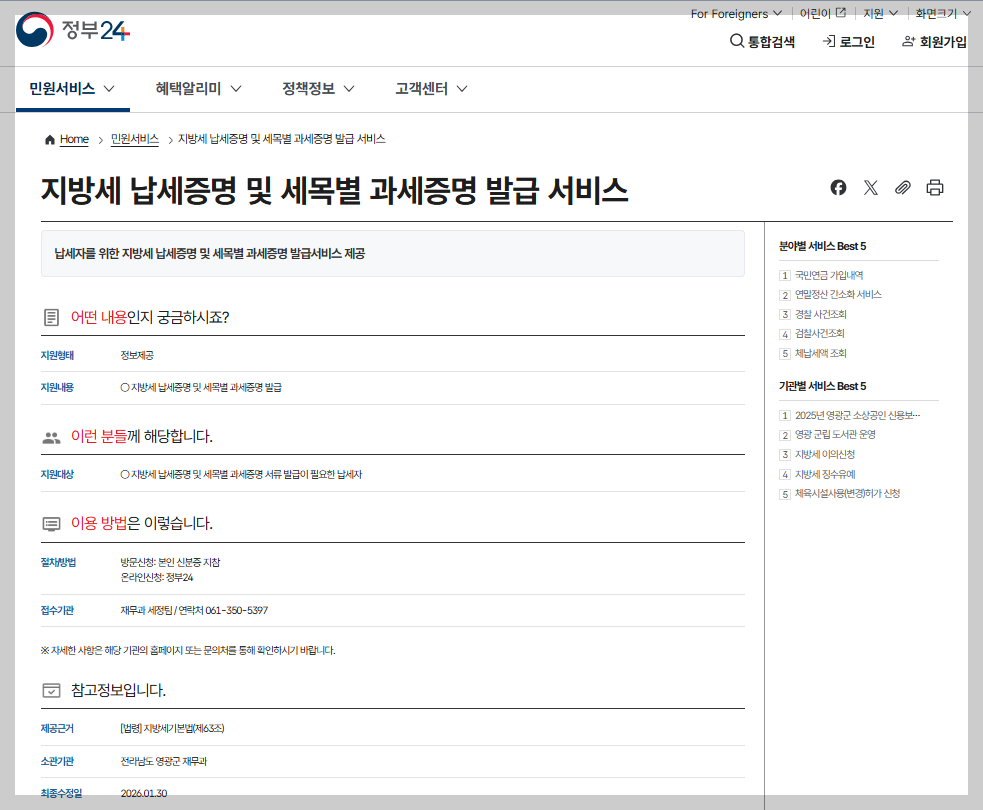Copy the page URL via the link icon
This screenshot has width=983, height=810.
point(903,187)
